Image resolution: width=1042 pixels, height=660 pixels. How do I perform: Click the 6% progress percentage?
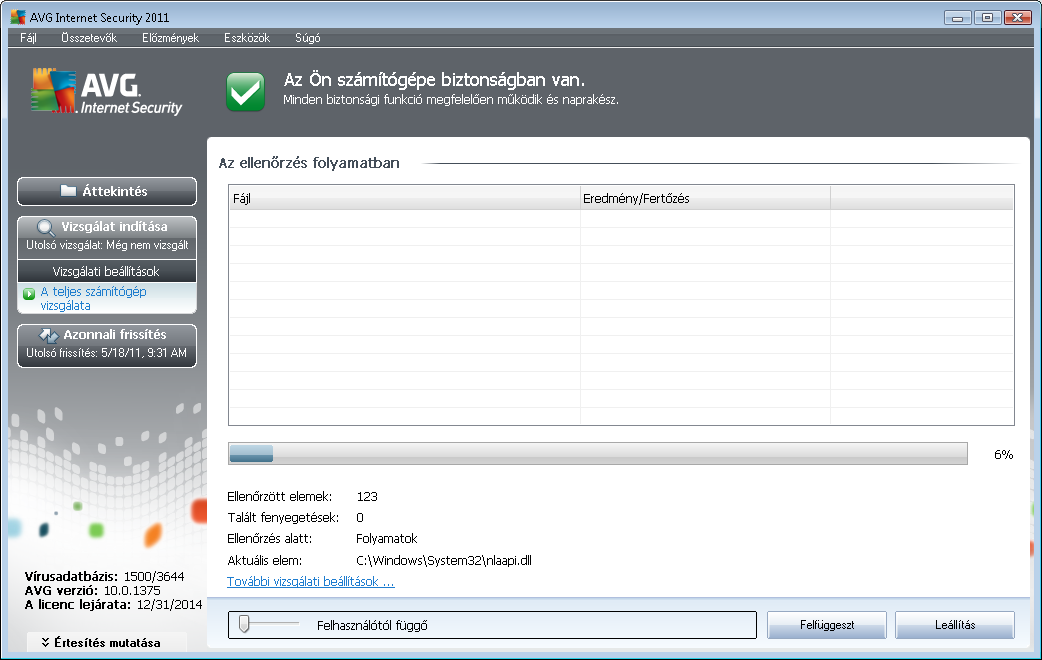pyautogui.click(x=1003, y=455)
